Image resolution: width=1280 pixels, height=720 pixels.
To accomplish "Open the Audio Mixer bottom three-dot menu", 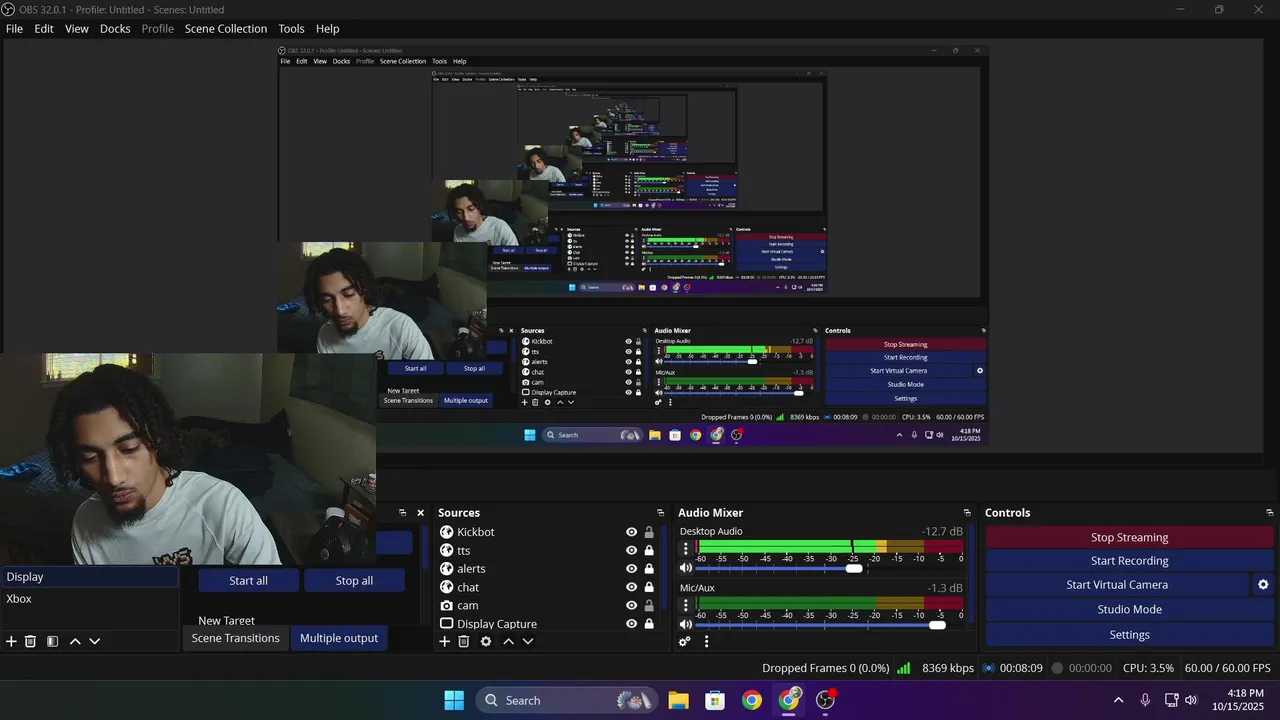I will pyautogui.click(x=706, y=641).
